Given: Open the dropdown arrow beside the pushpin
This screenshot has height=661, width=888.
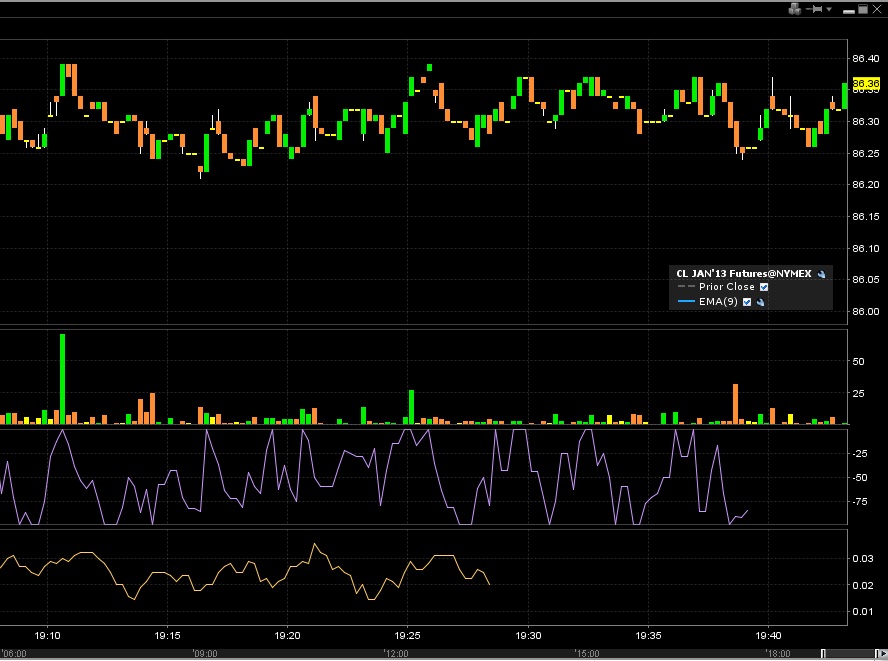Looking at the screenshot, I should [x=829, y=9].
